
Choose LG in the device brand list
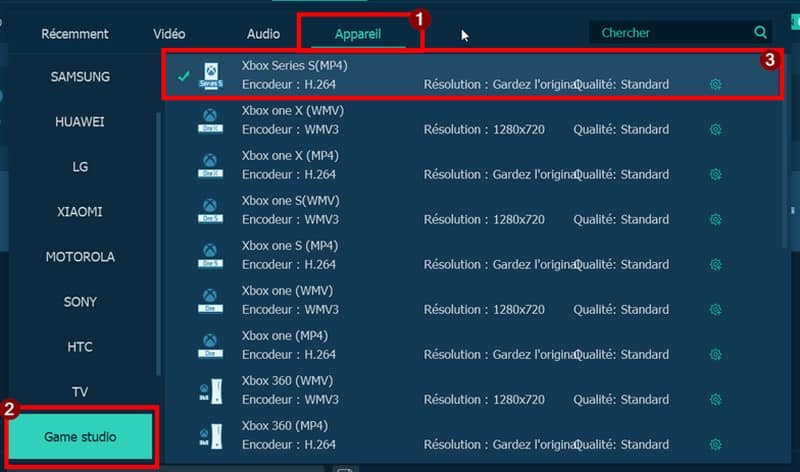80,167
